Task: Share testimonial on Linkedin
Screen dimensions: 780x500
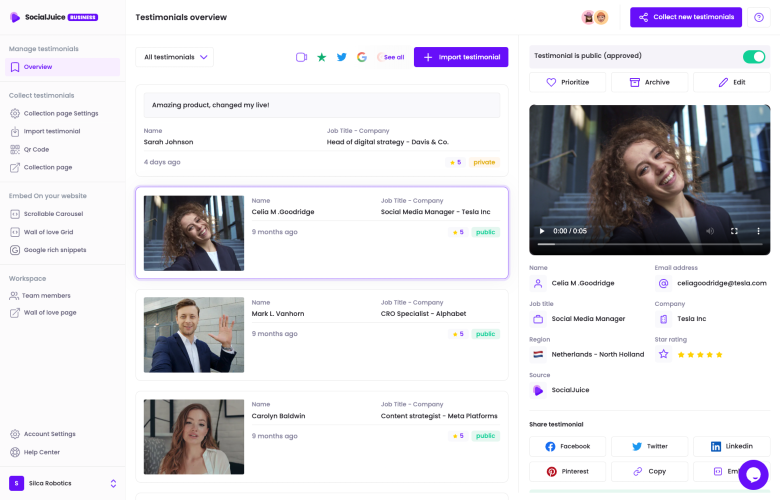Action: point(732,446)
